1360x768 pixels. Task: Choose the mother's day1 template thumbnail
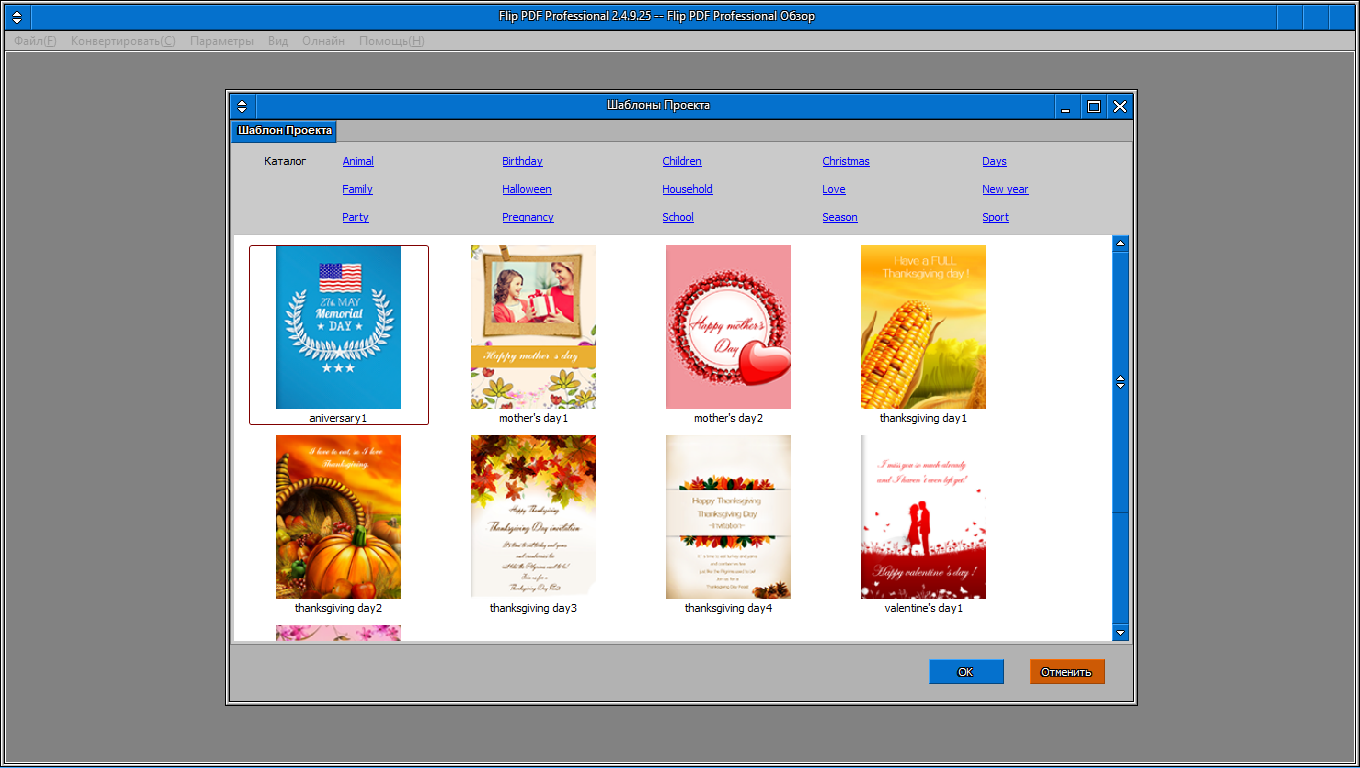(x=533, y=327)
